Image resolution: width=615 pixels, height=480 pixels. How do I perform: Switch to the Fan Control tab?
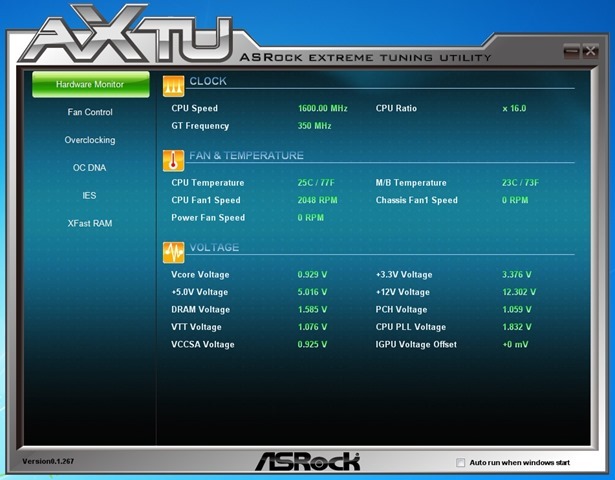[90, 112]
